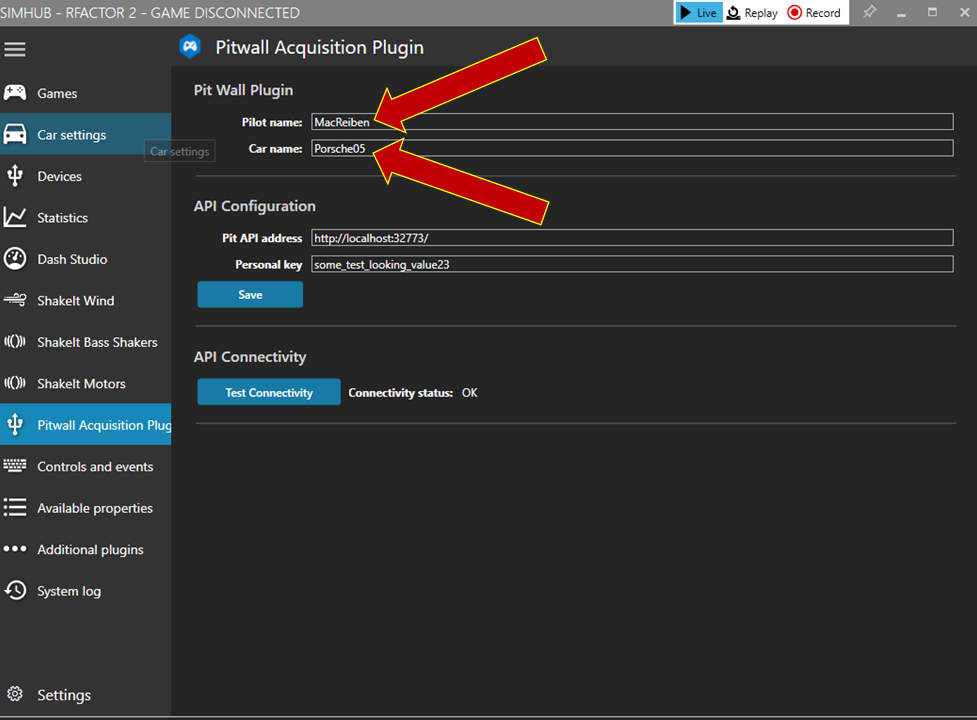Image resolution: width=977 pixels, height=720 pixels.
Task: Open Additional plugins section
Action: (85, 549)
